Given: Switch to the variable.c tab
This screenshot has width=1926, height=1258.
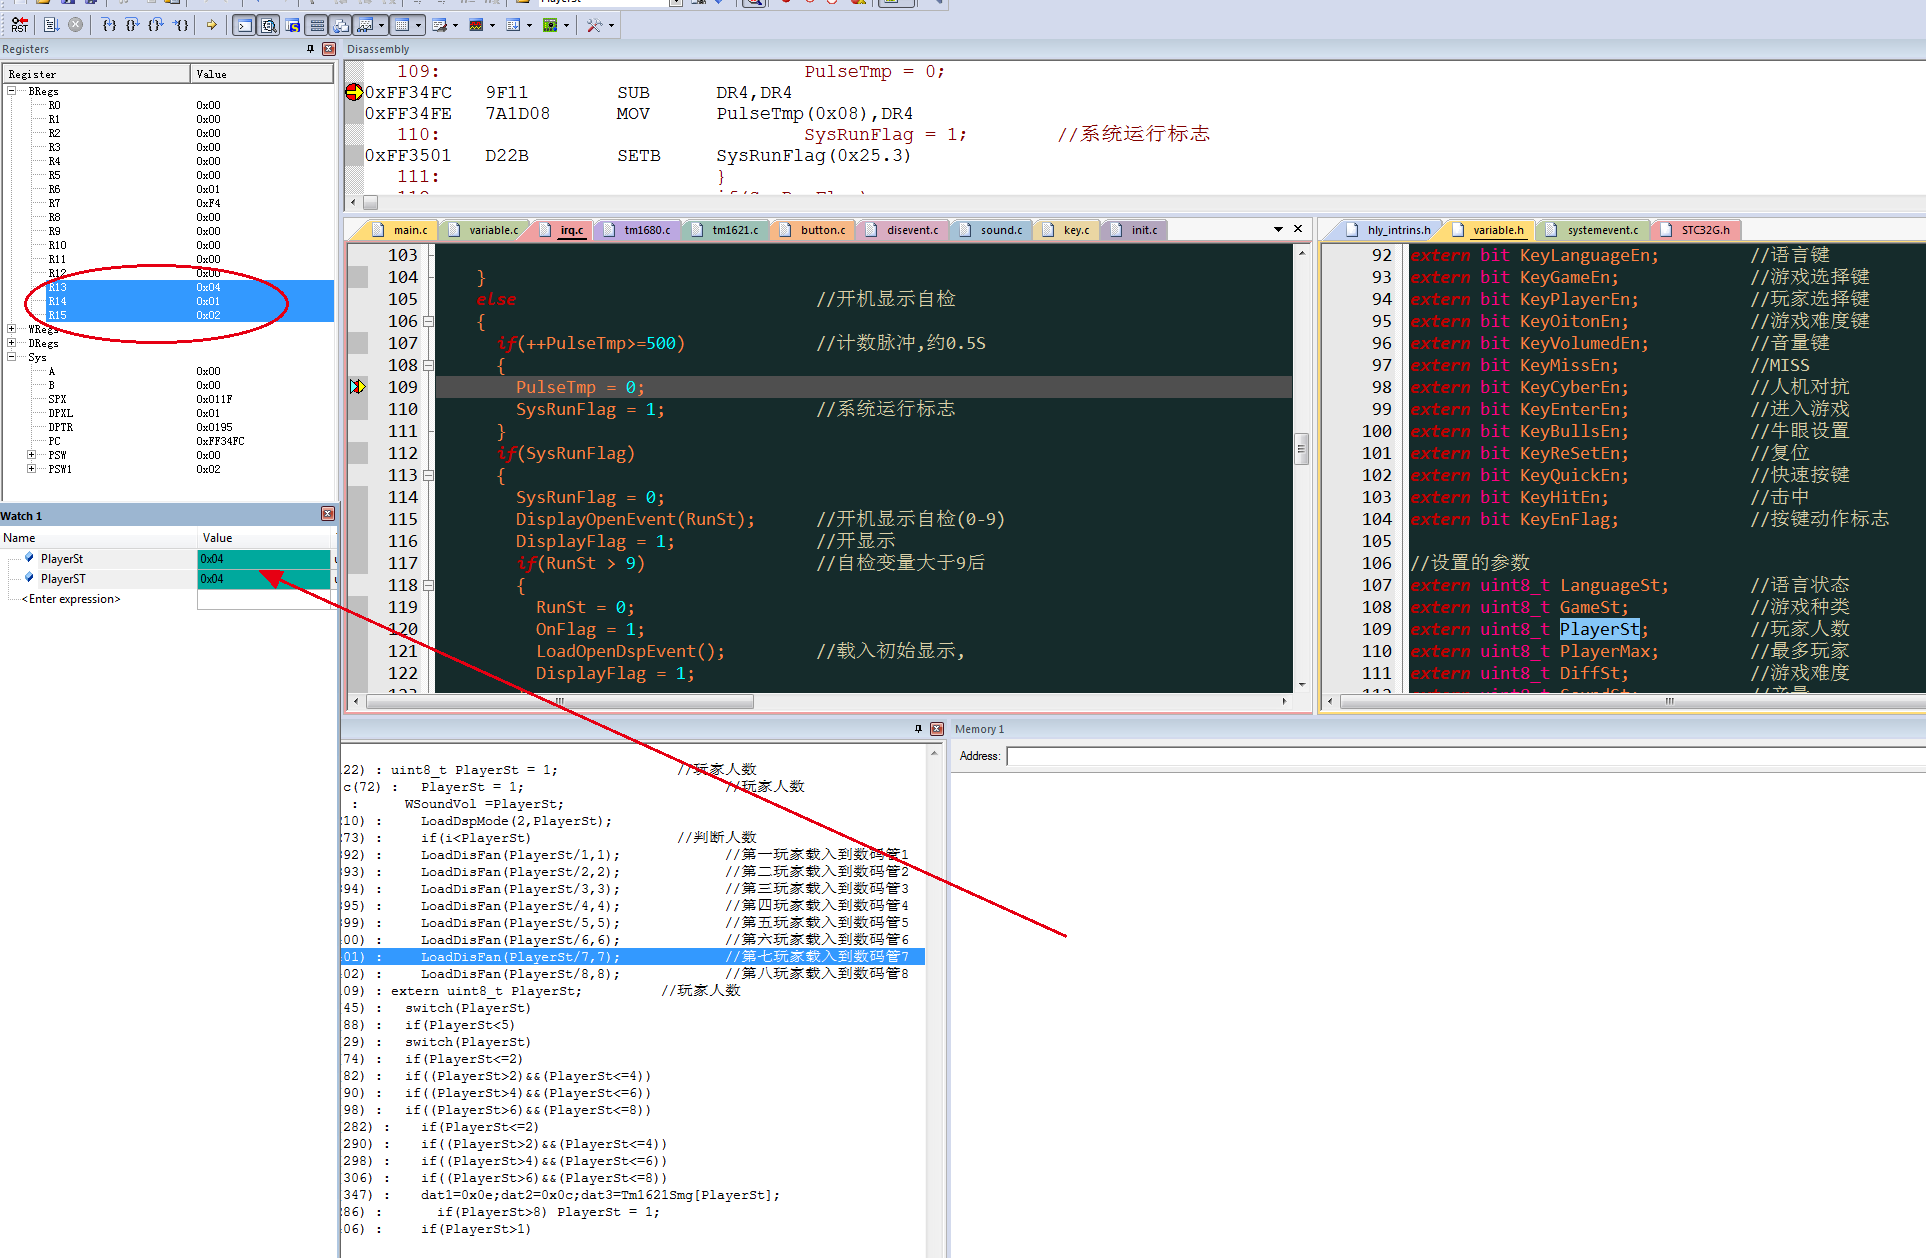Looking at the screenshot, I should pyautogui.click(x=485, y=230).
